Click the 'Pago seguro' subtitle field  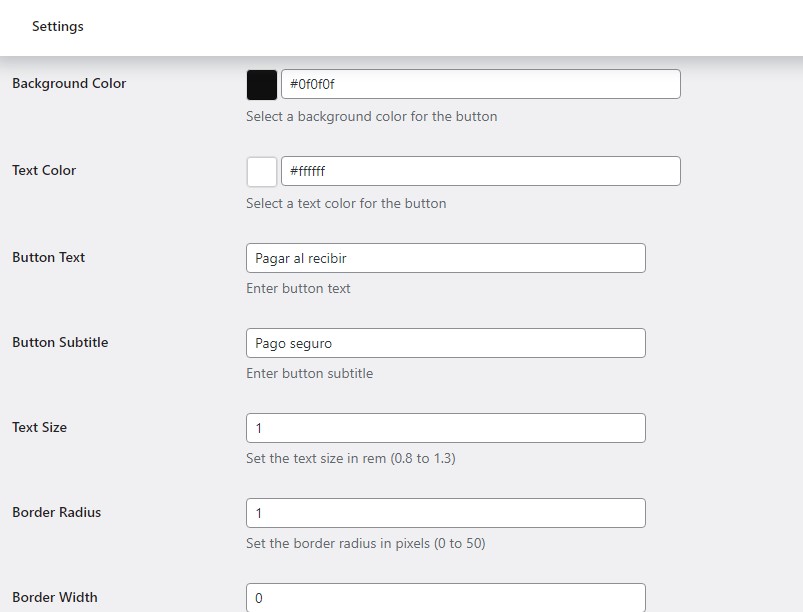click(x=445, y=343)
